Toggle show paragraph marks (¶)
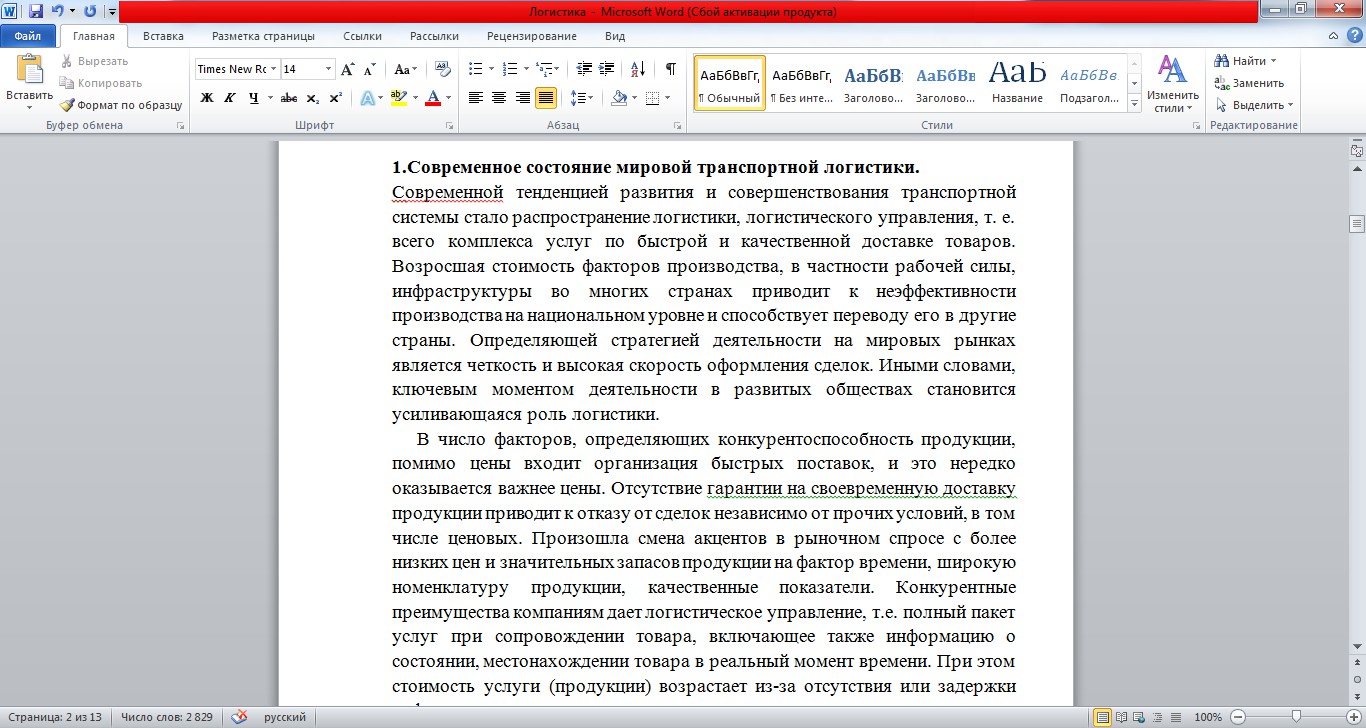The height and width of the screenshot is (728, 1366). [670, 69]
